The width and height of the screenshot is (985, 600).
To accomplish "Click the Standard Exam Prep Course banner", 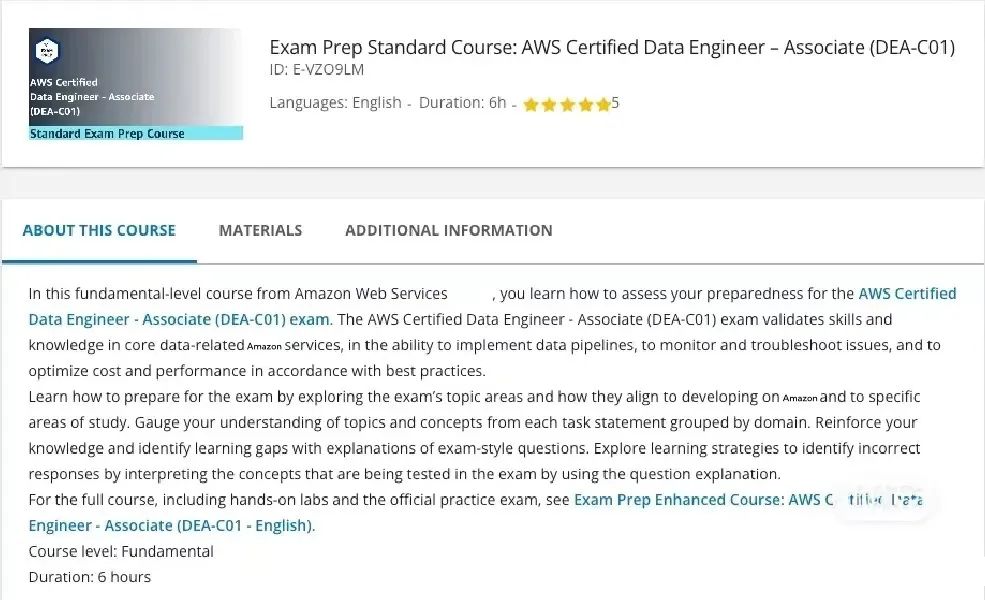I will click(135, 133).
